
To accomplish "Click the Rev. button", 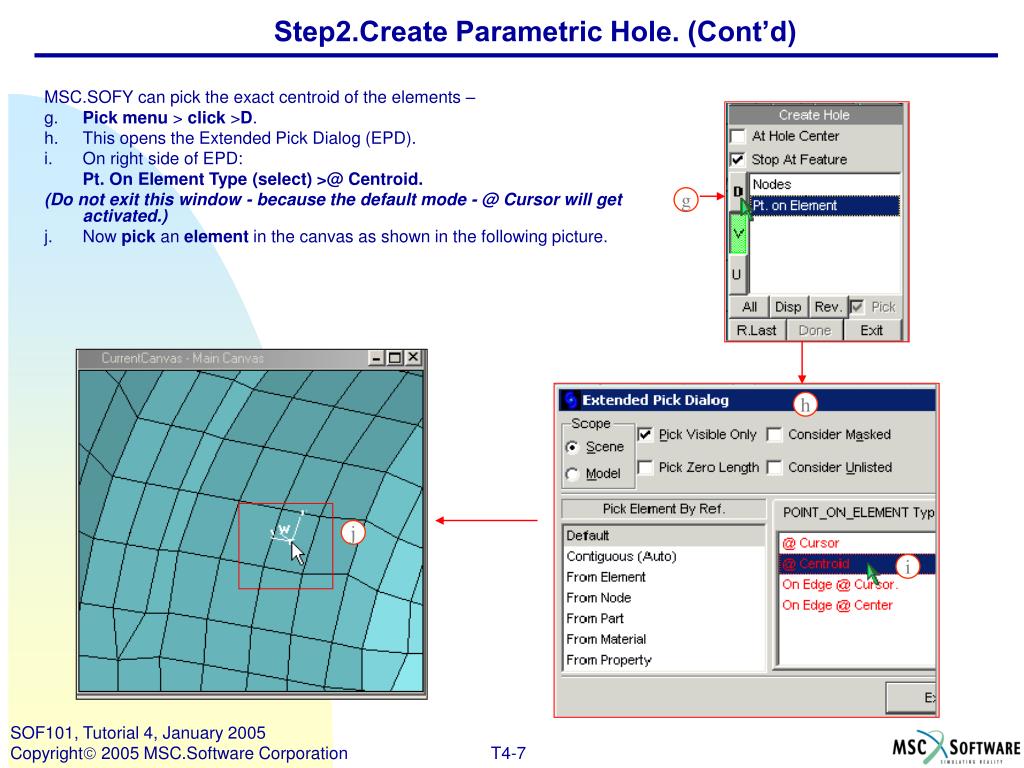I will click(827, 307).
